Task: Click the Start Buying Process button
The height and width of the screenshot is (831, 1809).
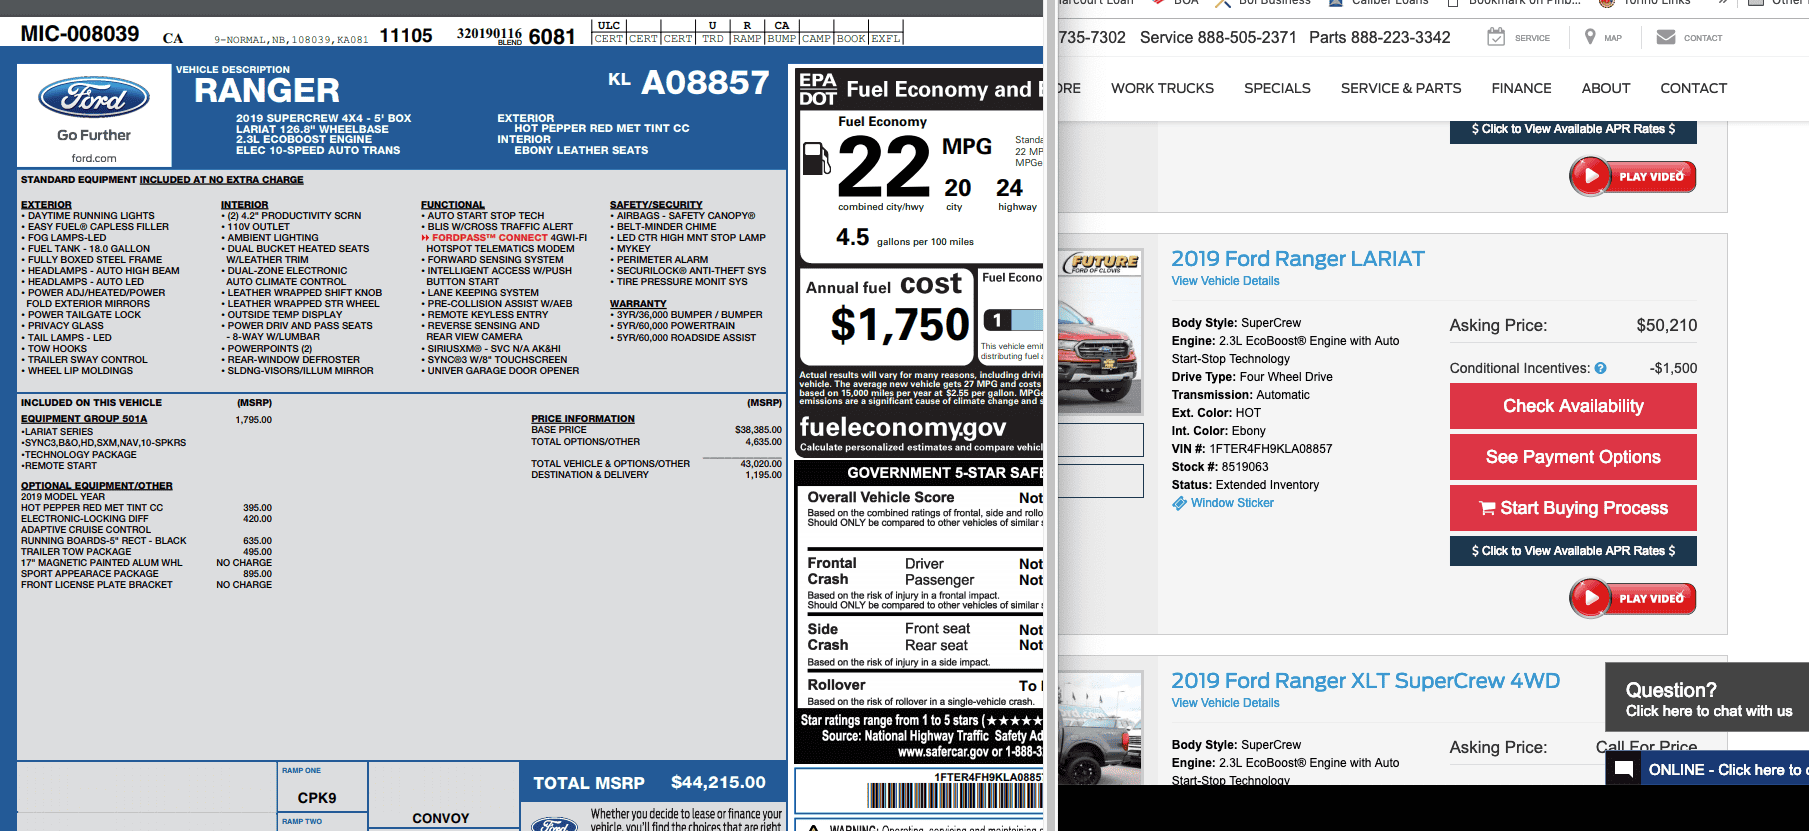Action: coord(1573,508)
